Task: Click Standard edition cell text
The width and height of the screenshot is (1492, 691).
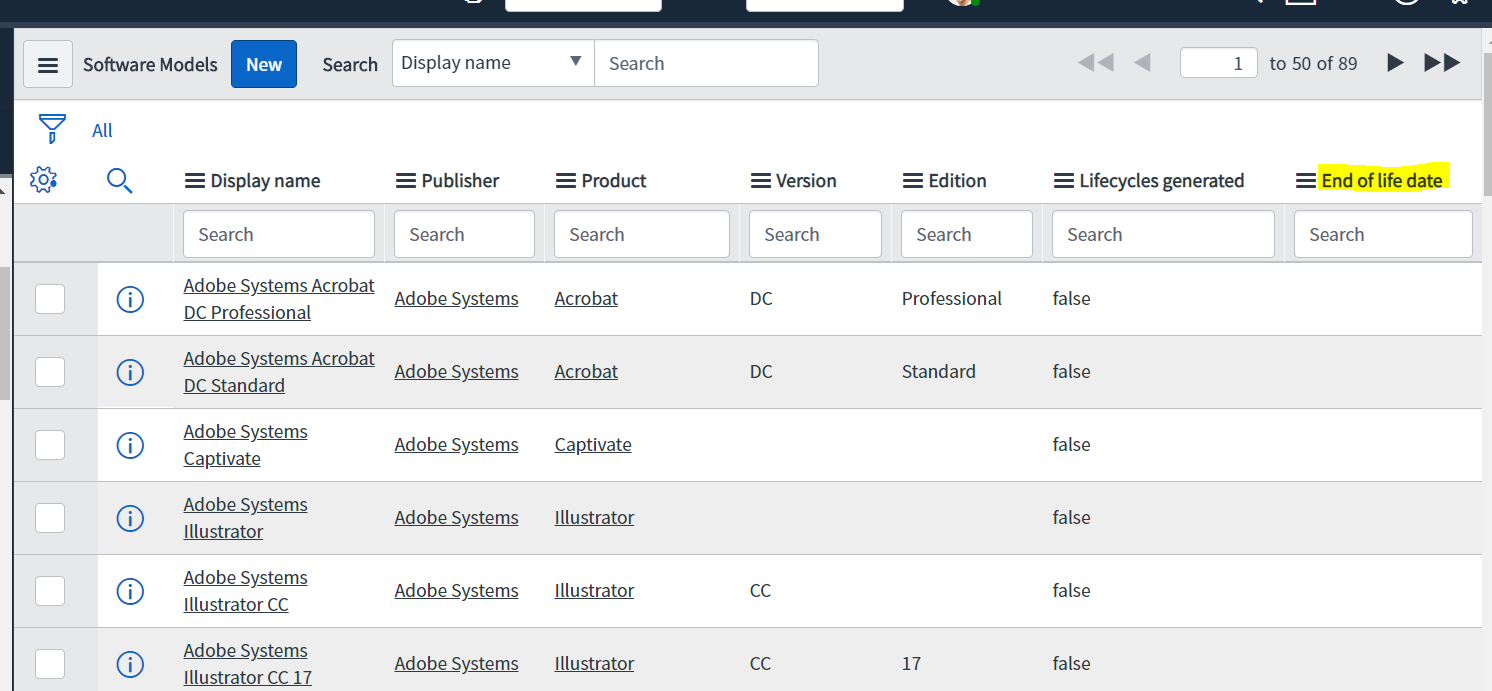Action: 939,372
